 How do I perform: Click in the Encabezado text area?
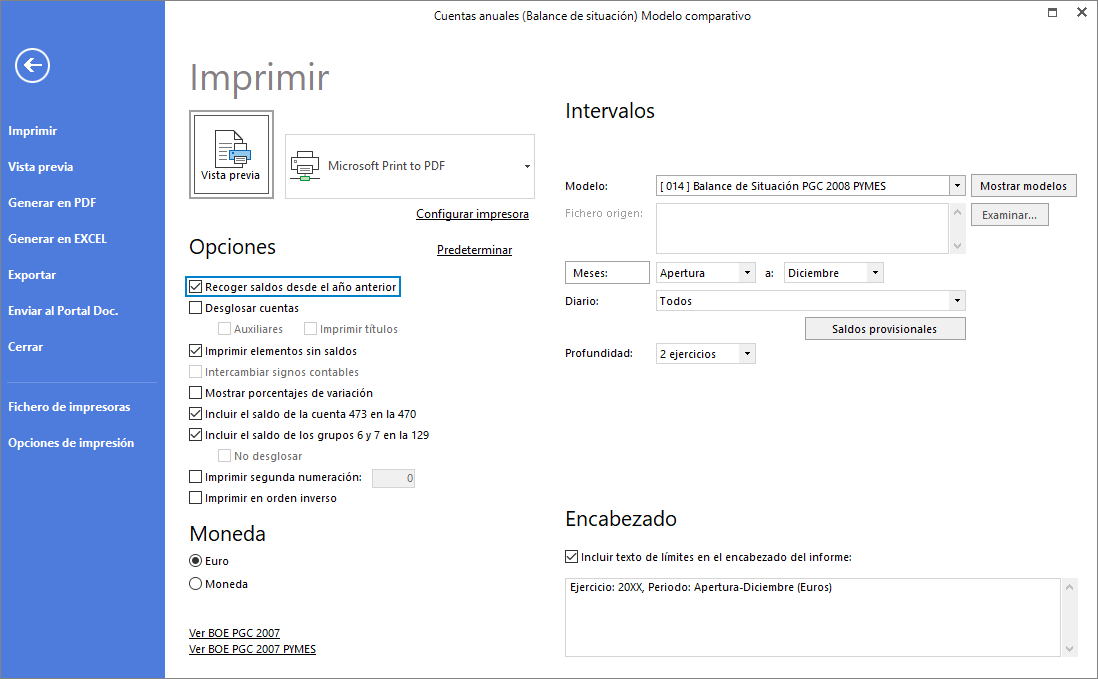[813, 617]
